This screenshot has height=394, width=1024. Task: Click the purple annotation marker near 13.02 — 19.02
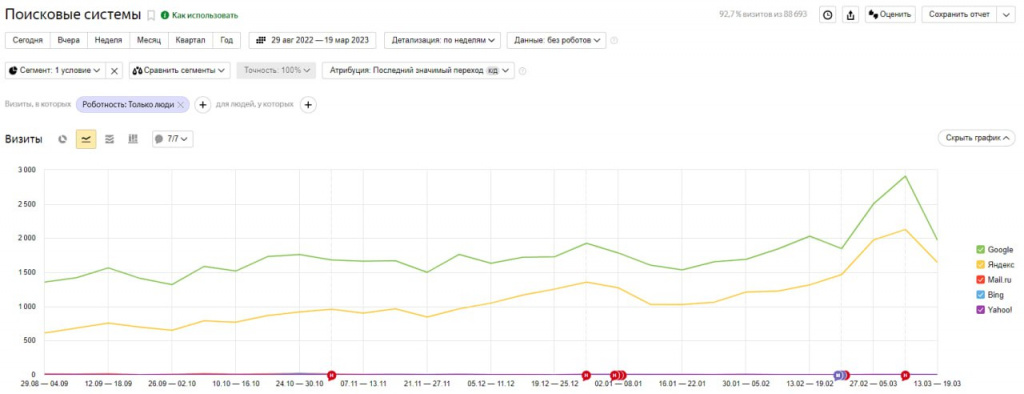838,375
